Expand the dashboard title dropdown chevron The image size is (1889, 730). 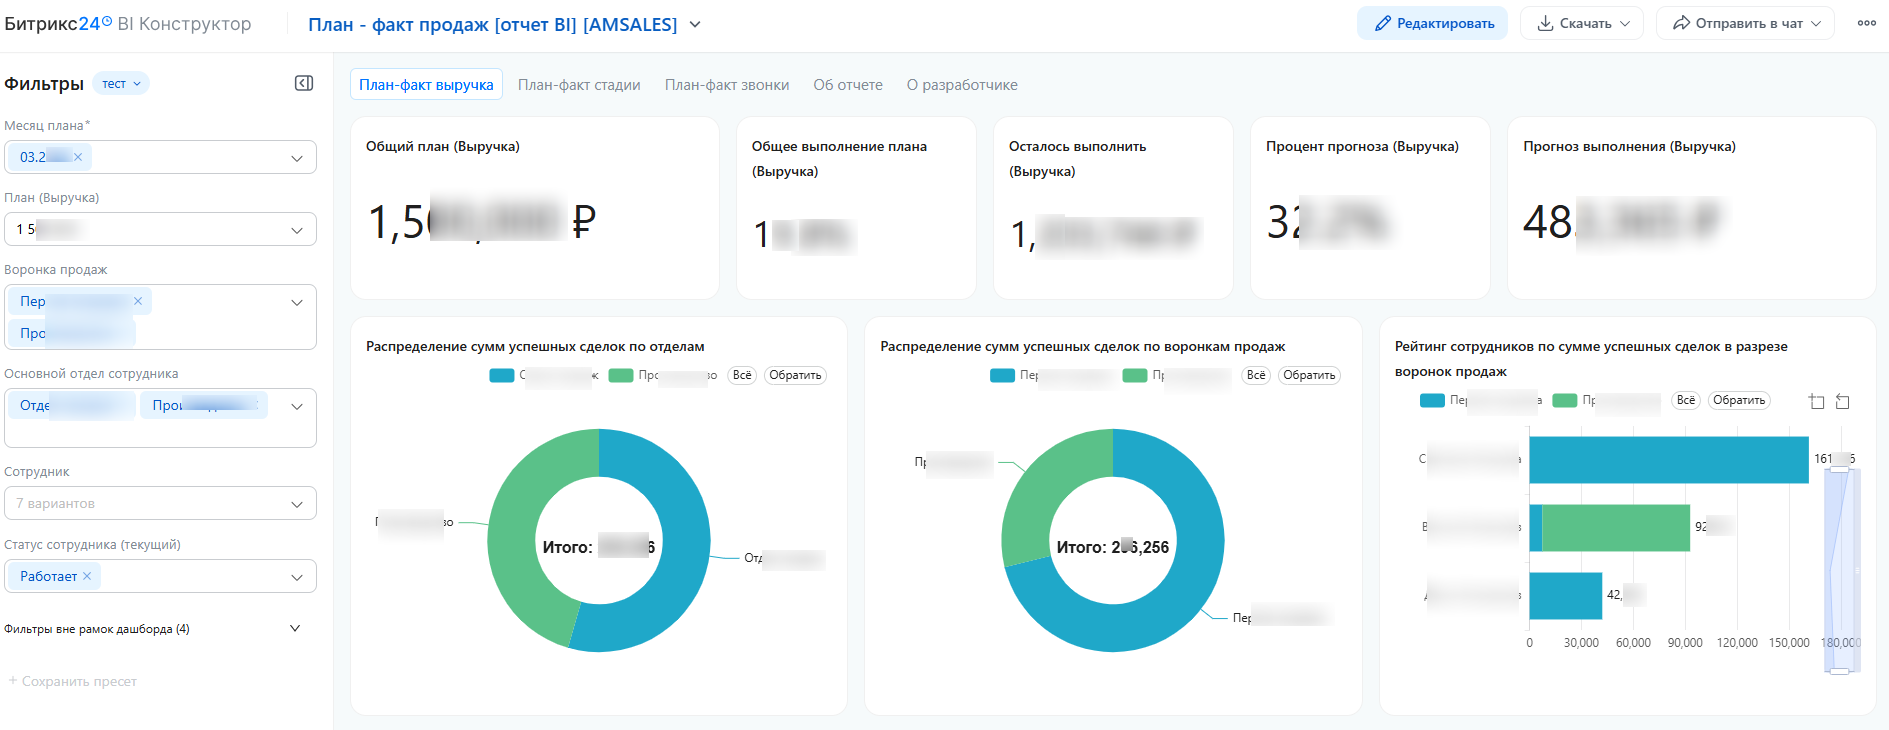pyautogui.click(x=695, y=24)
